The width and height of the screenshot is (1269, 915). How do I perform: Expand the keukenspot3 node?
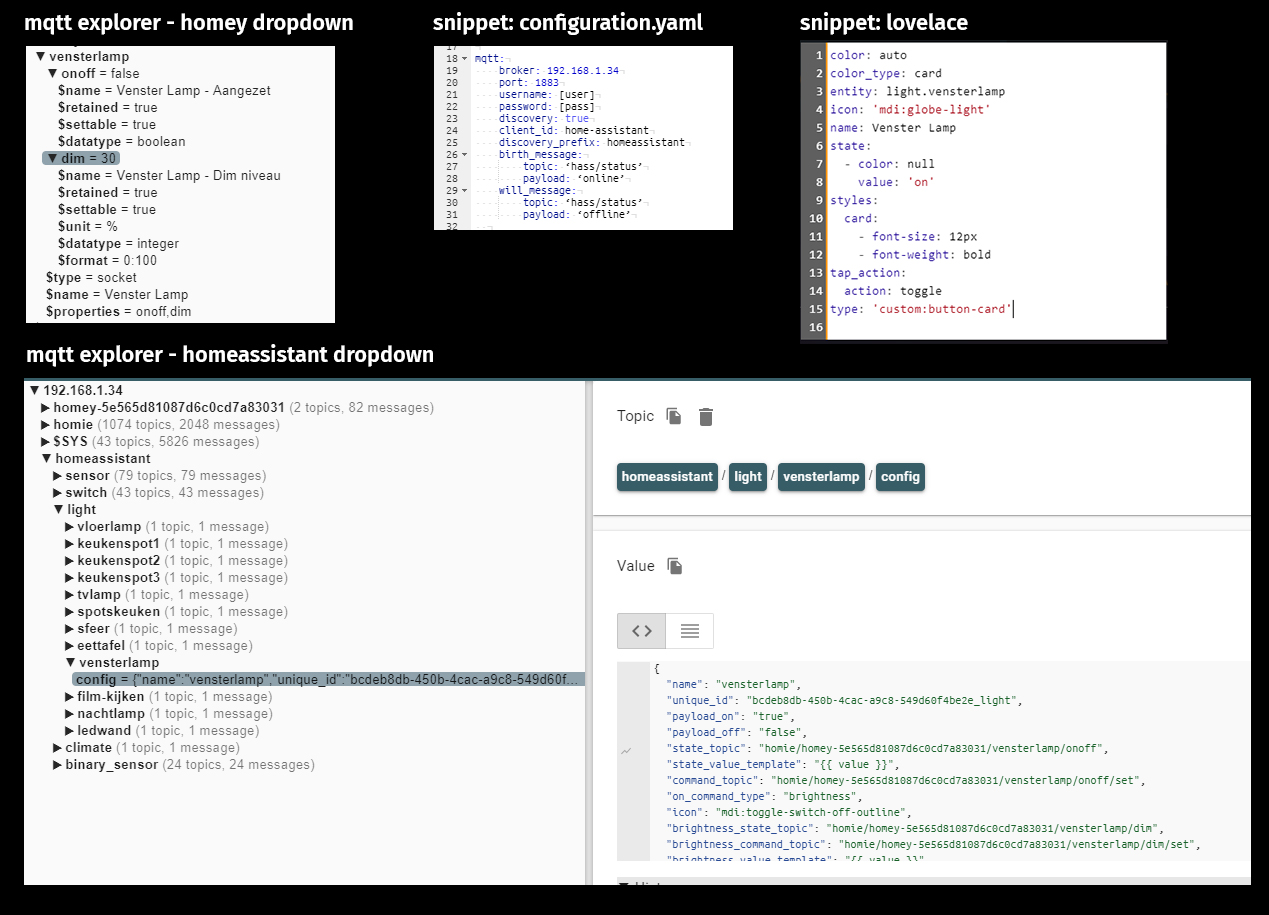70,578
